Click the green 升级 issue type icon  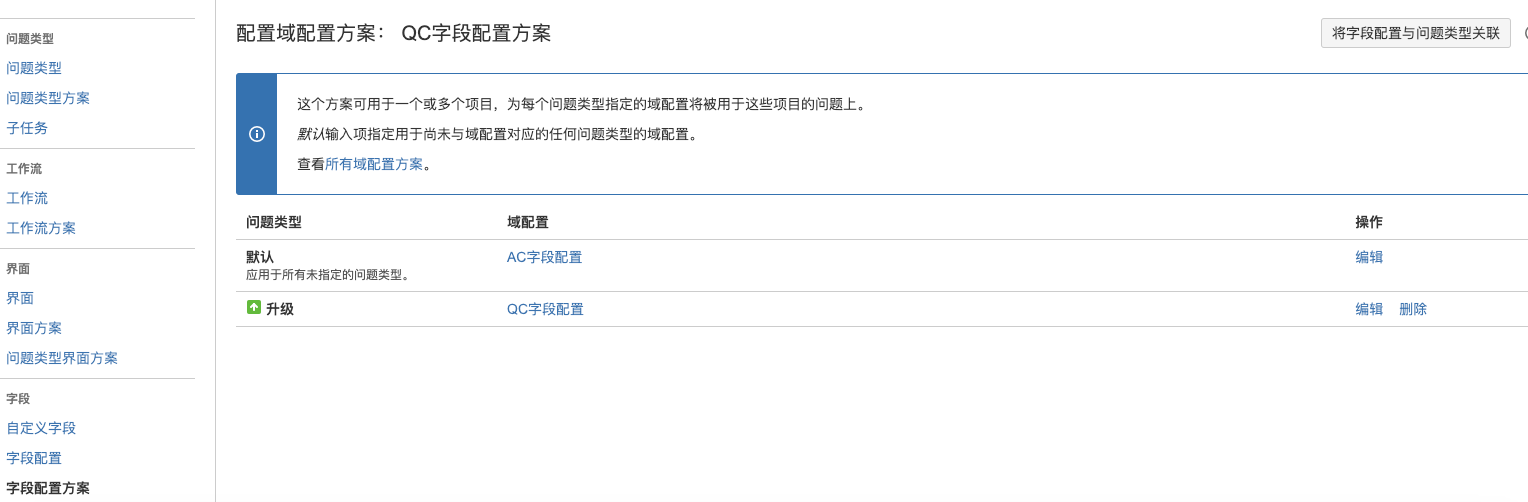click(254, 308)
